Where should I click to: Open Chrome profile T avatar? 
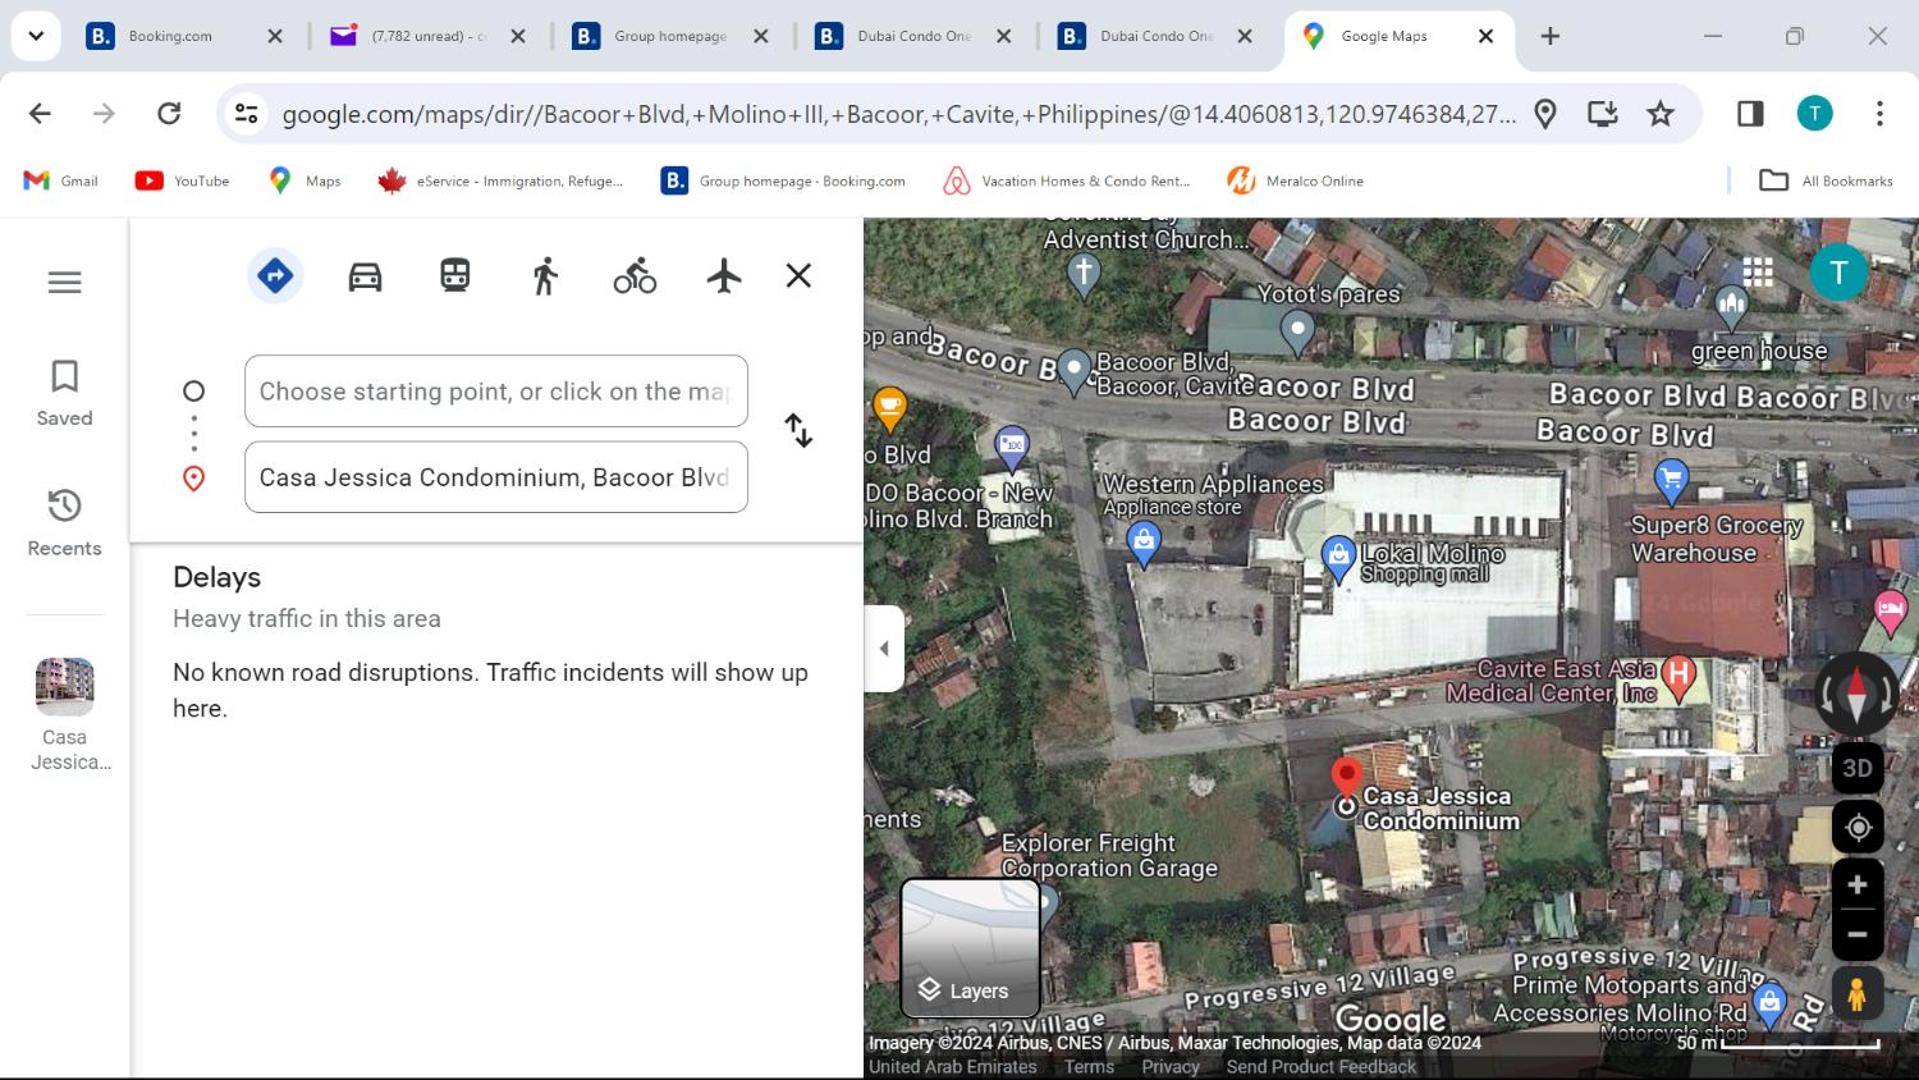(1815, 114)
